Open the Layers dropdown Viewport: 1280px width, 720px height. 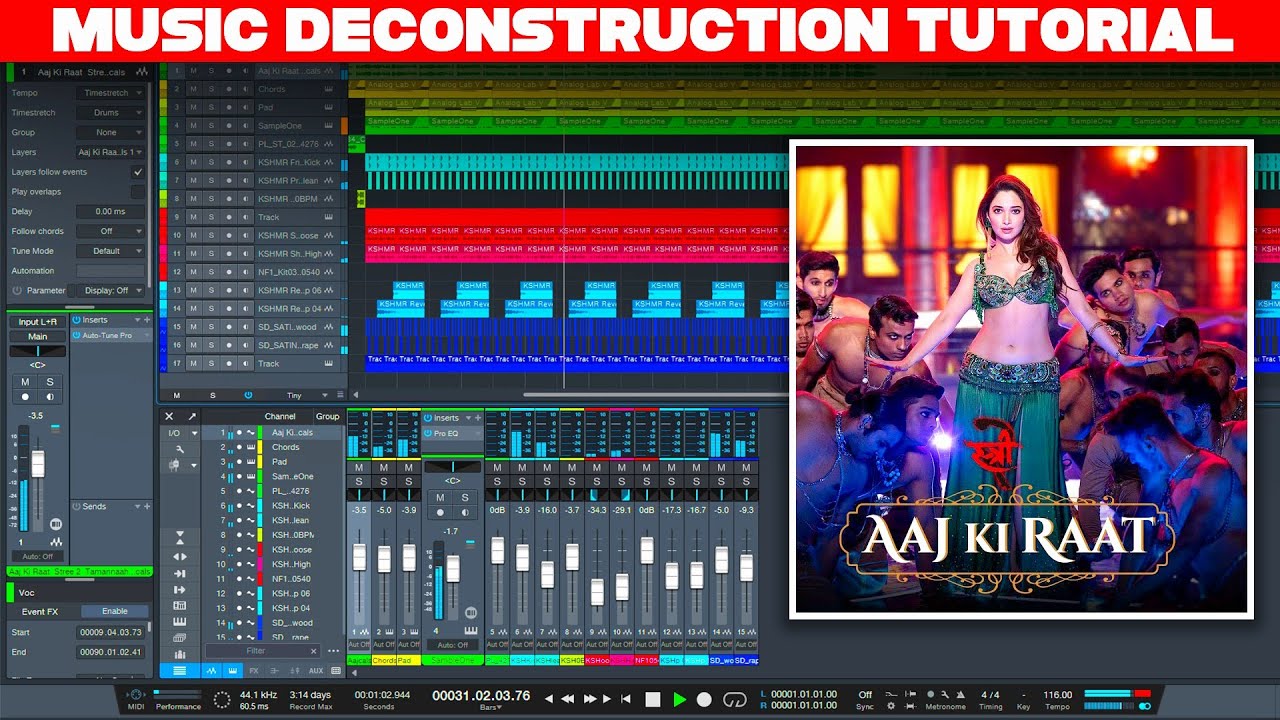click(111, 152)
